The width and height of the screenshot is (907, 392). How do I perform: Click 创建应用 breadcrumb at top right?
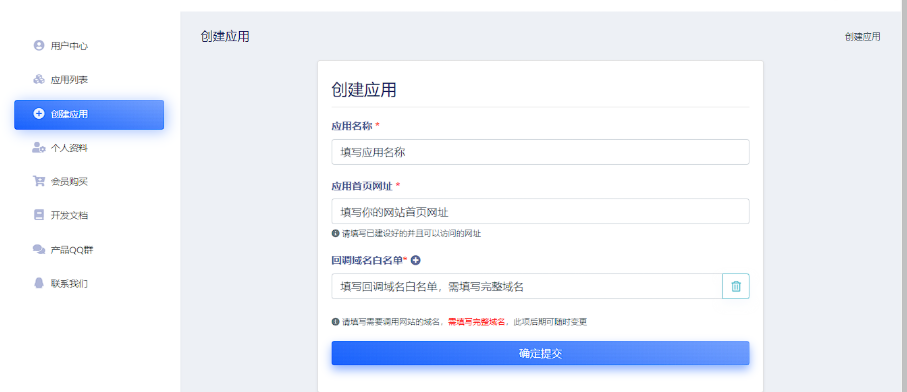862,36
